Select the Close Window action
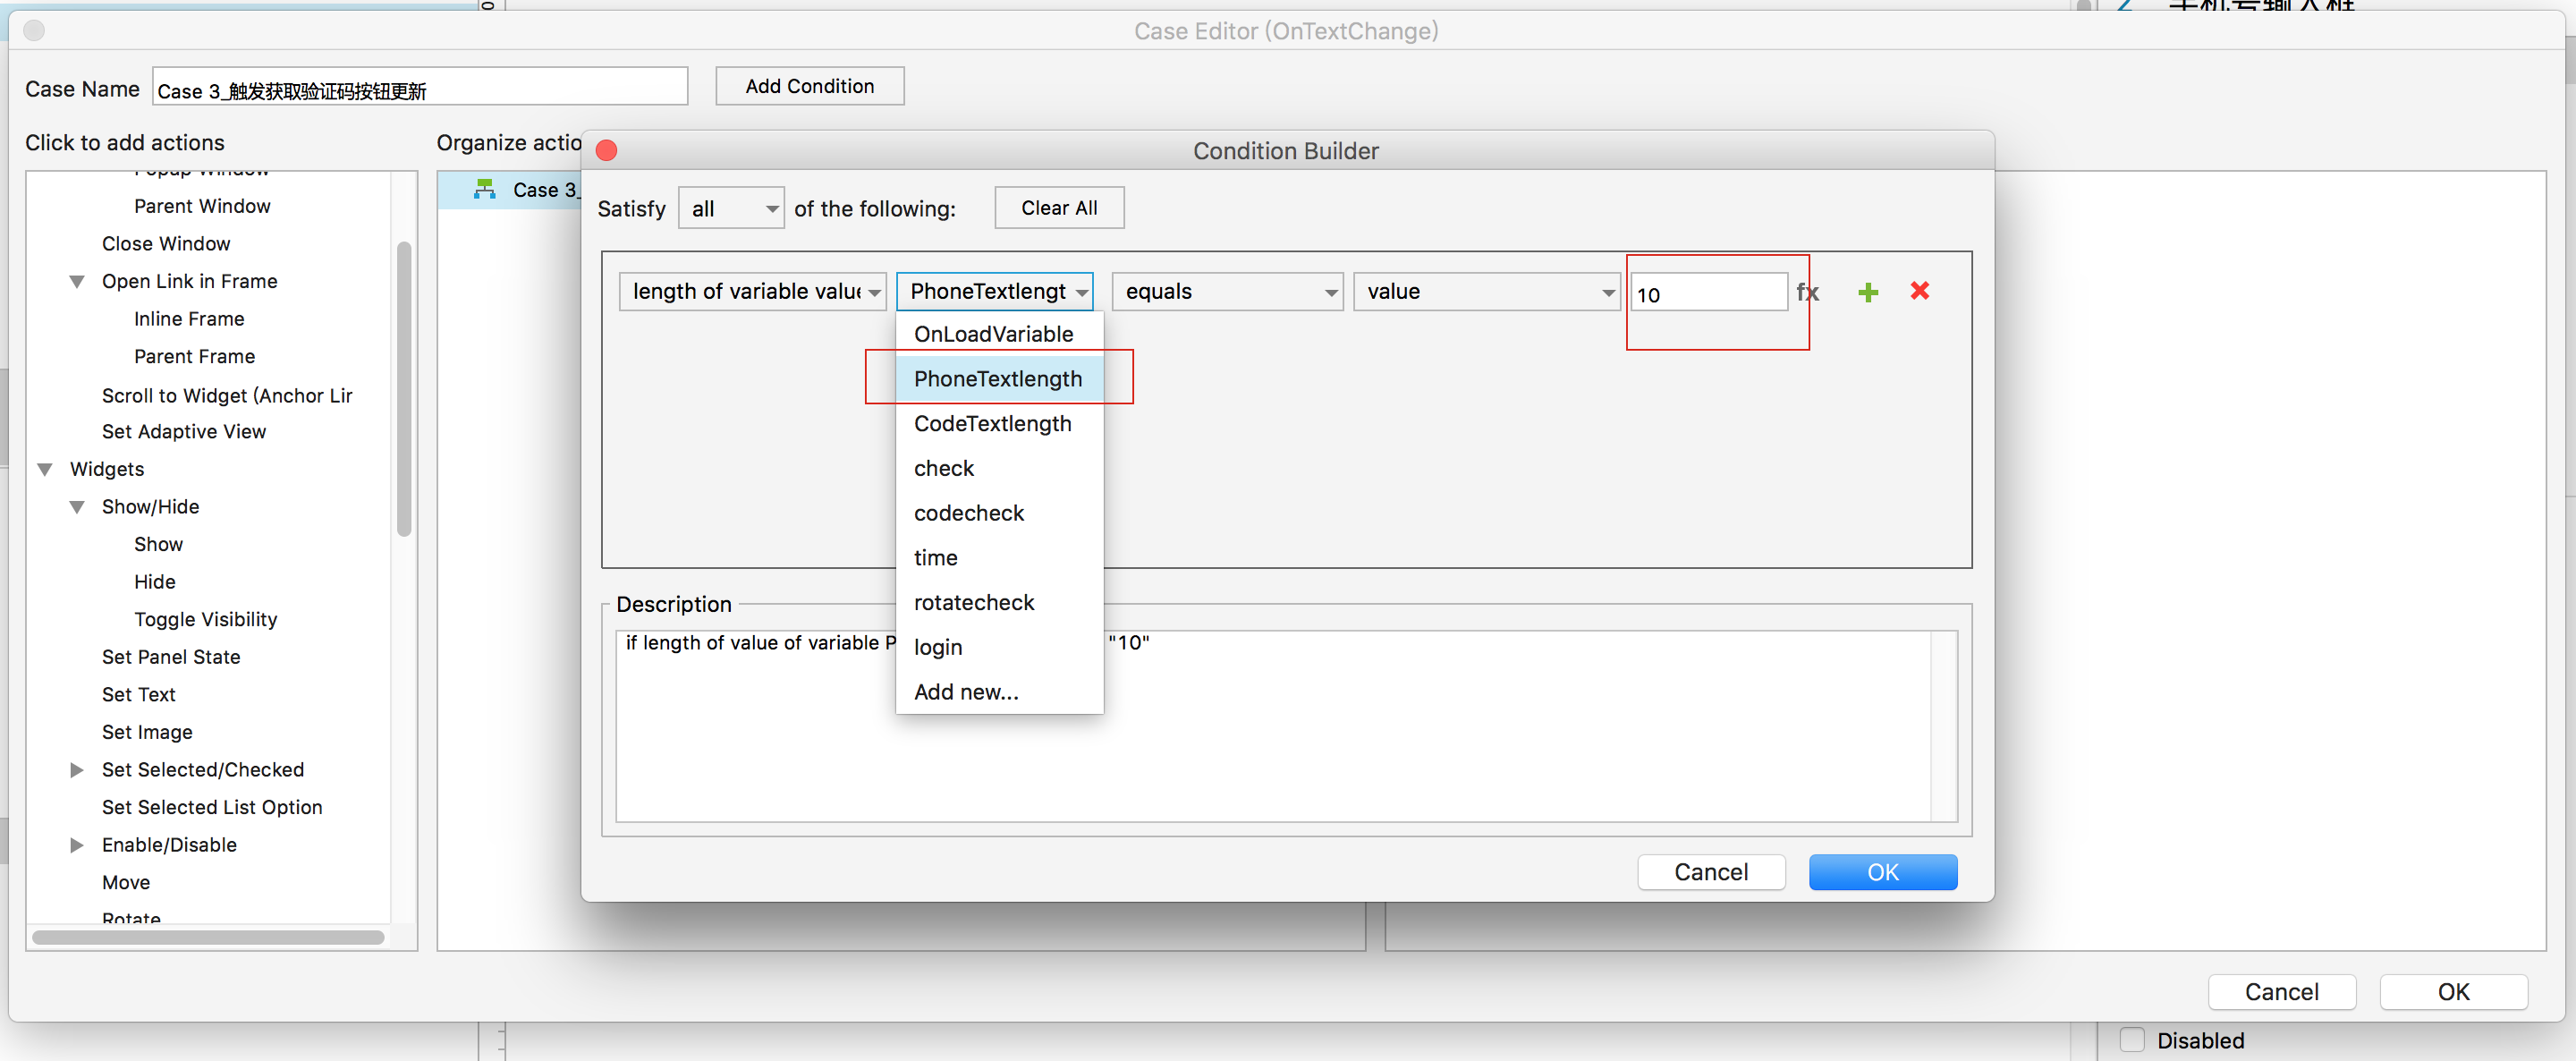 166,244
